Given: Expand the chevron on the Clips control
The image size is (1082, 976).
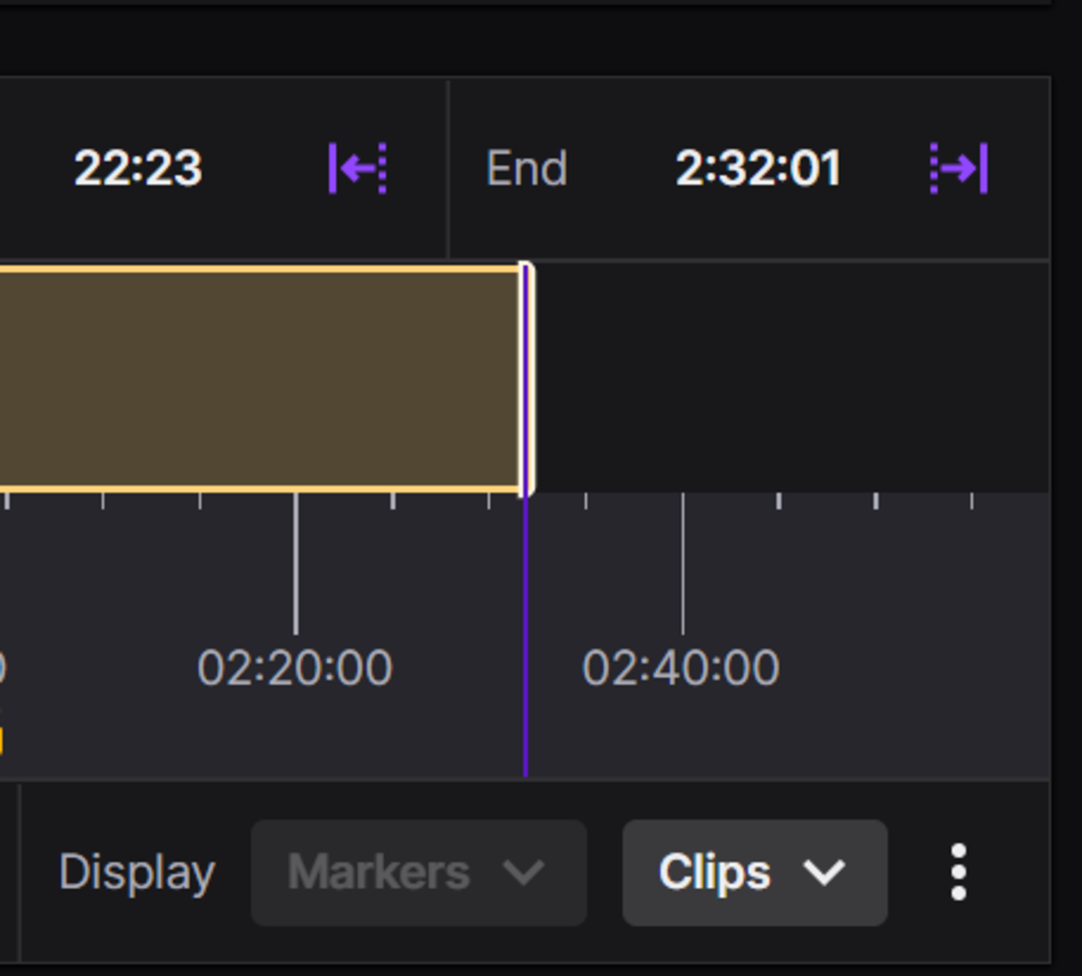Looking at the screenshot, I should point(825,874).
